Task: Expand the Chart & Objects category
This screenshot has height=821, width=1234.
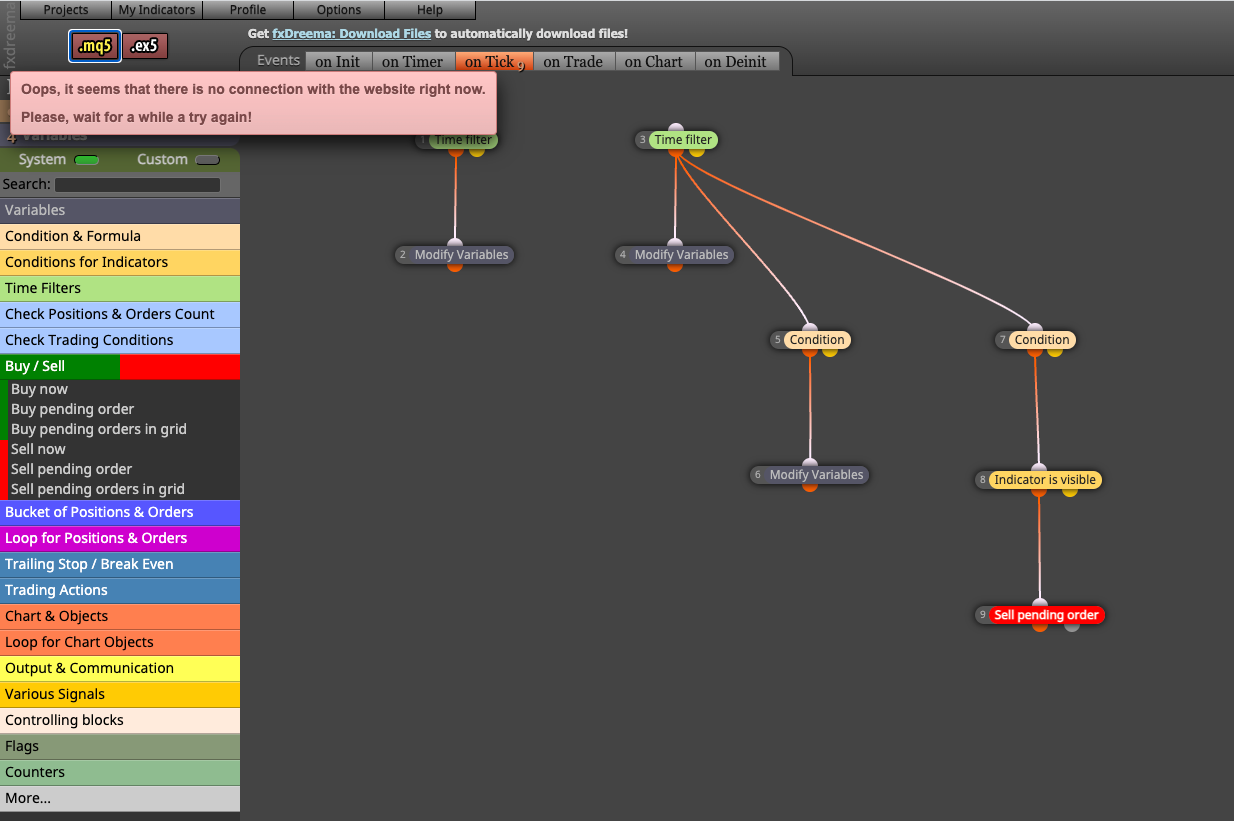Action: pos(120,616)
